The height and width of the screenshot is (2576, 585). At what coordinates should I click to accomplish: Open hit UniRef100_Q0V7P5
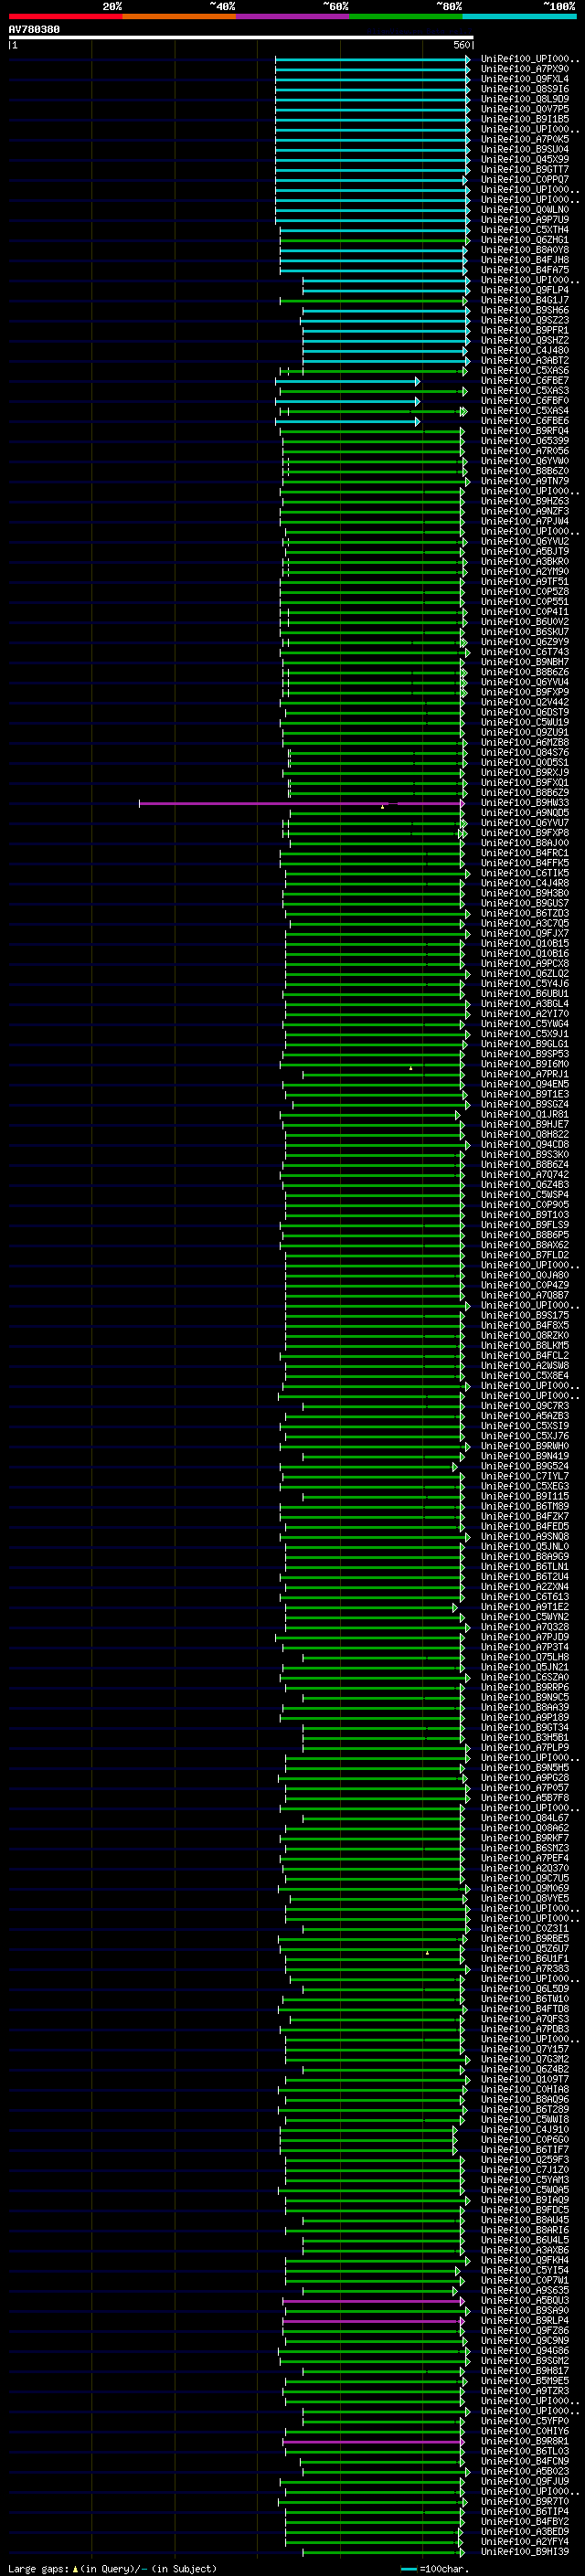pos(525,109)
